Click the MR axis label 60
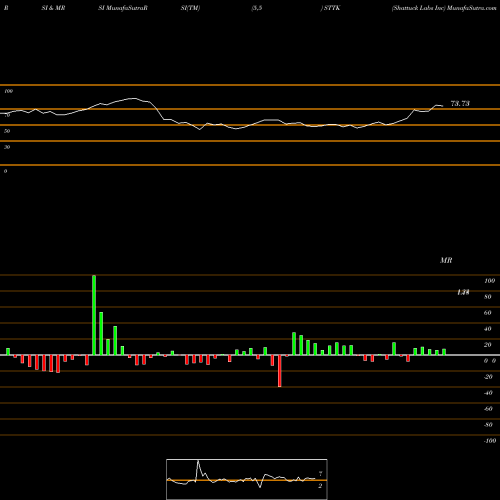 pos(488,313)
